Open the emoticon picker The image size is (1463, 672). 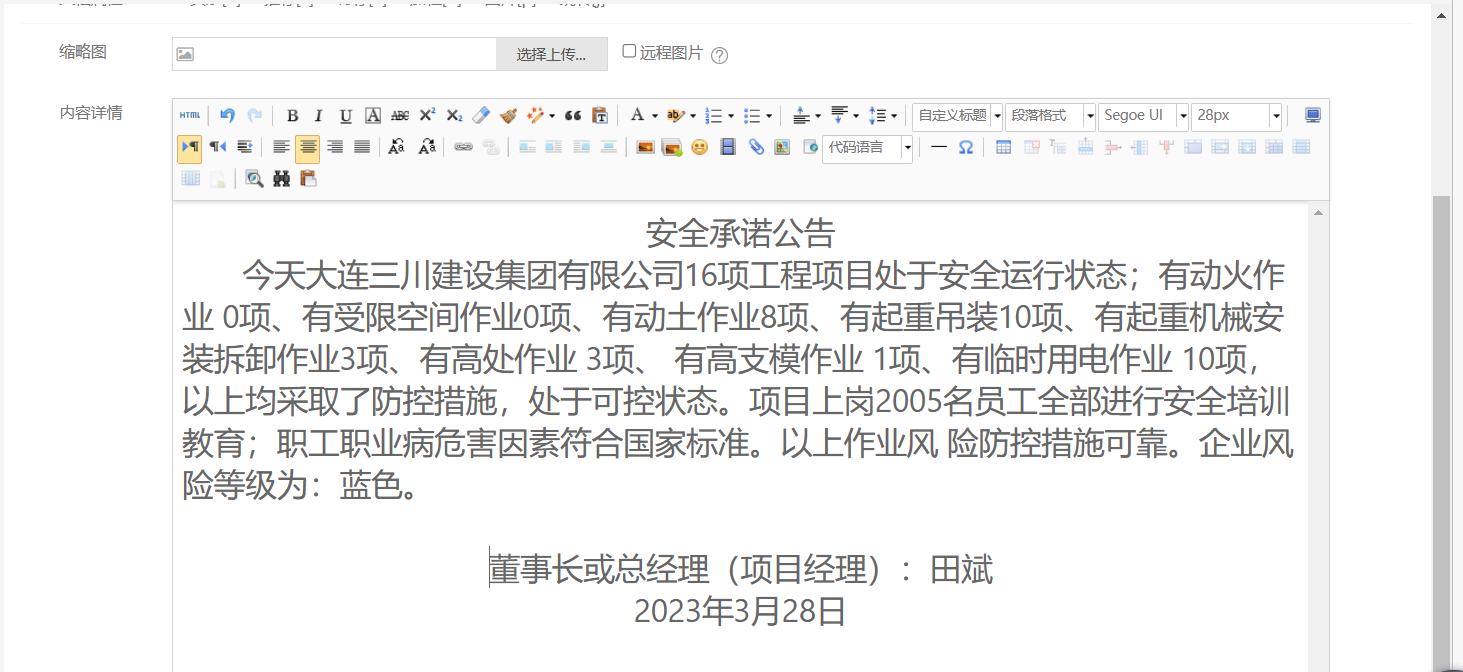click(x=700, y=148)
